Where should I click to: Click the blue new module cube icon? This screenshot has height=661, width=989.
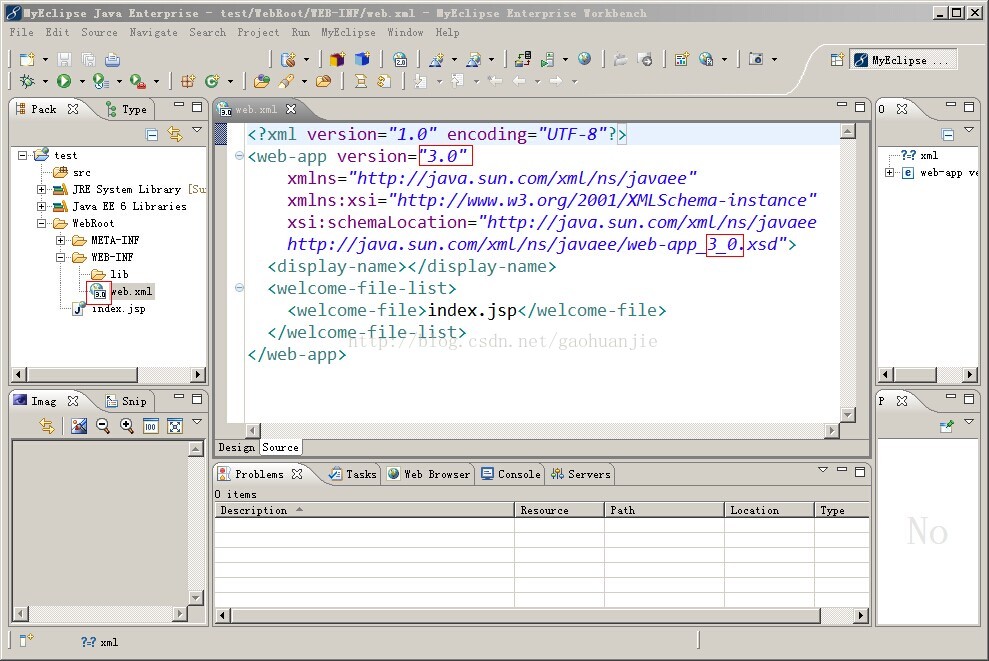coord(362,59)
